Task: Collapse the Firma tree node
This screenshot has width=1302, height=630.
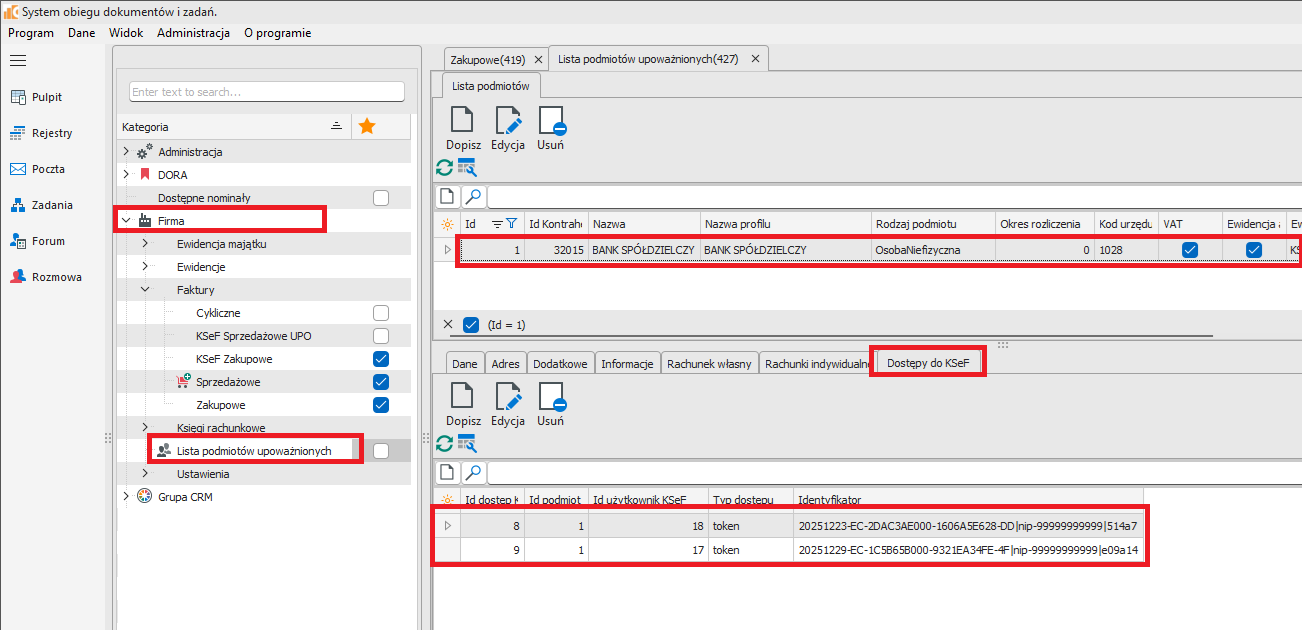Action: coord(125,221)
